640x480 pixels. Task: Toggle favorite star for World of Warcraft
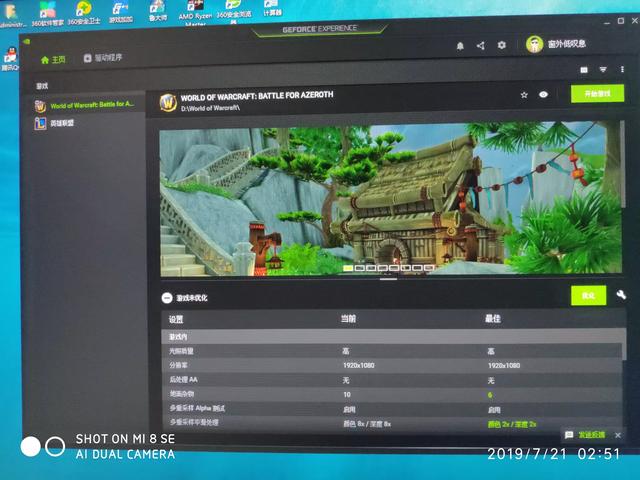(x=523, y=95)
